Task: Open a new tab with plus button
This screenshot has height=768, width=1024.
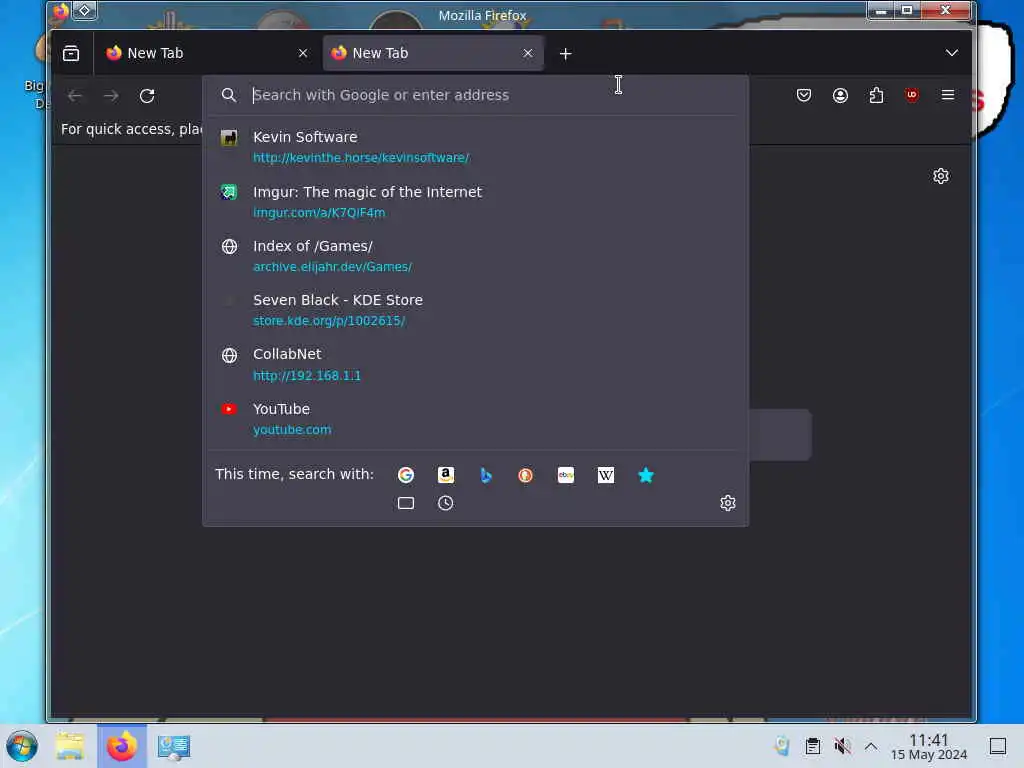Action: pos(566,54)
